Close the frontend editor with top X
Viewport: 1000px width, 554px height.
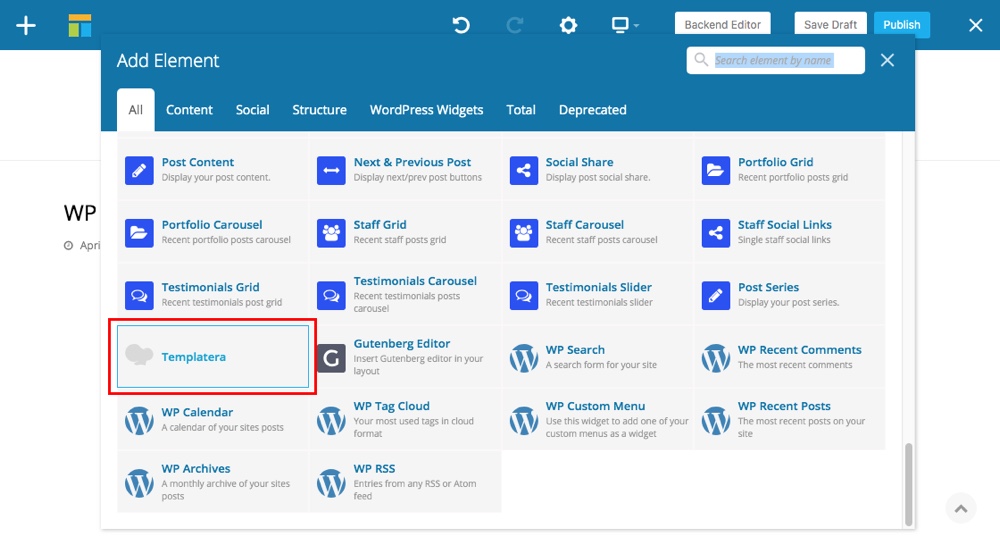click(975, 26)
